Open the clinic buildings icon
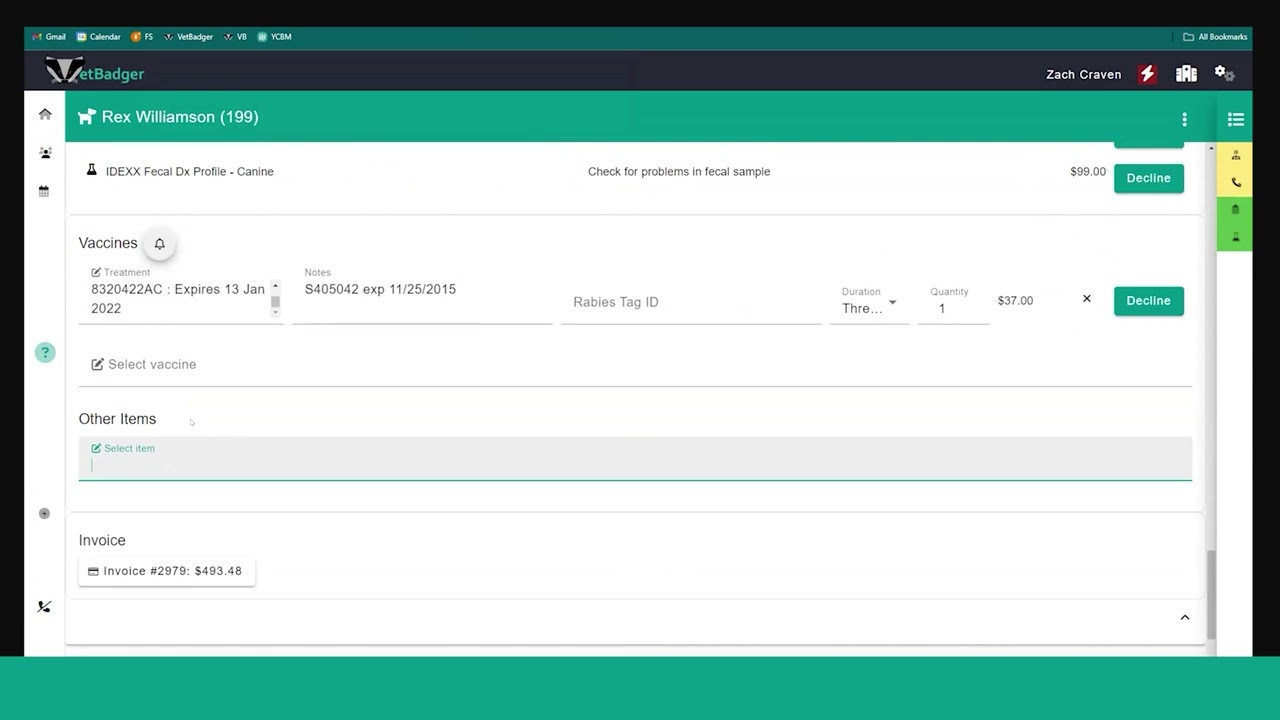 (x=1186, y=74)
